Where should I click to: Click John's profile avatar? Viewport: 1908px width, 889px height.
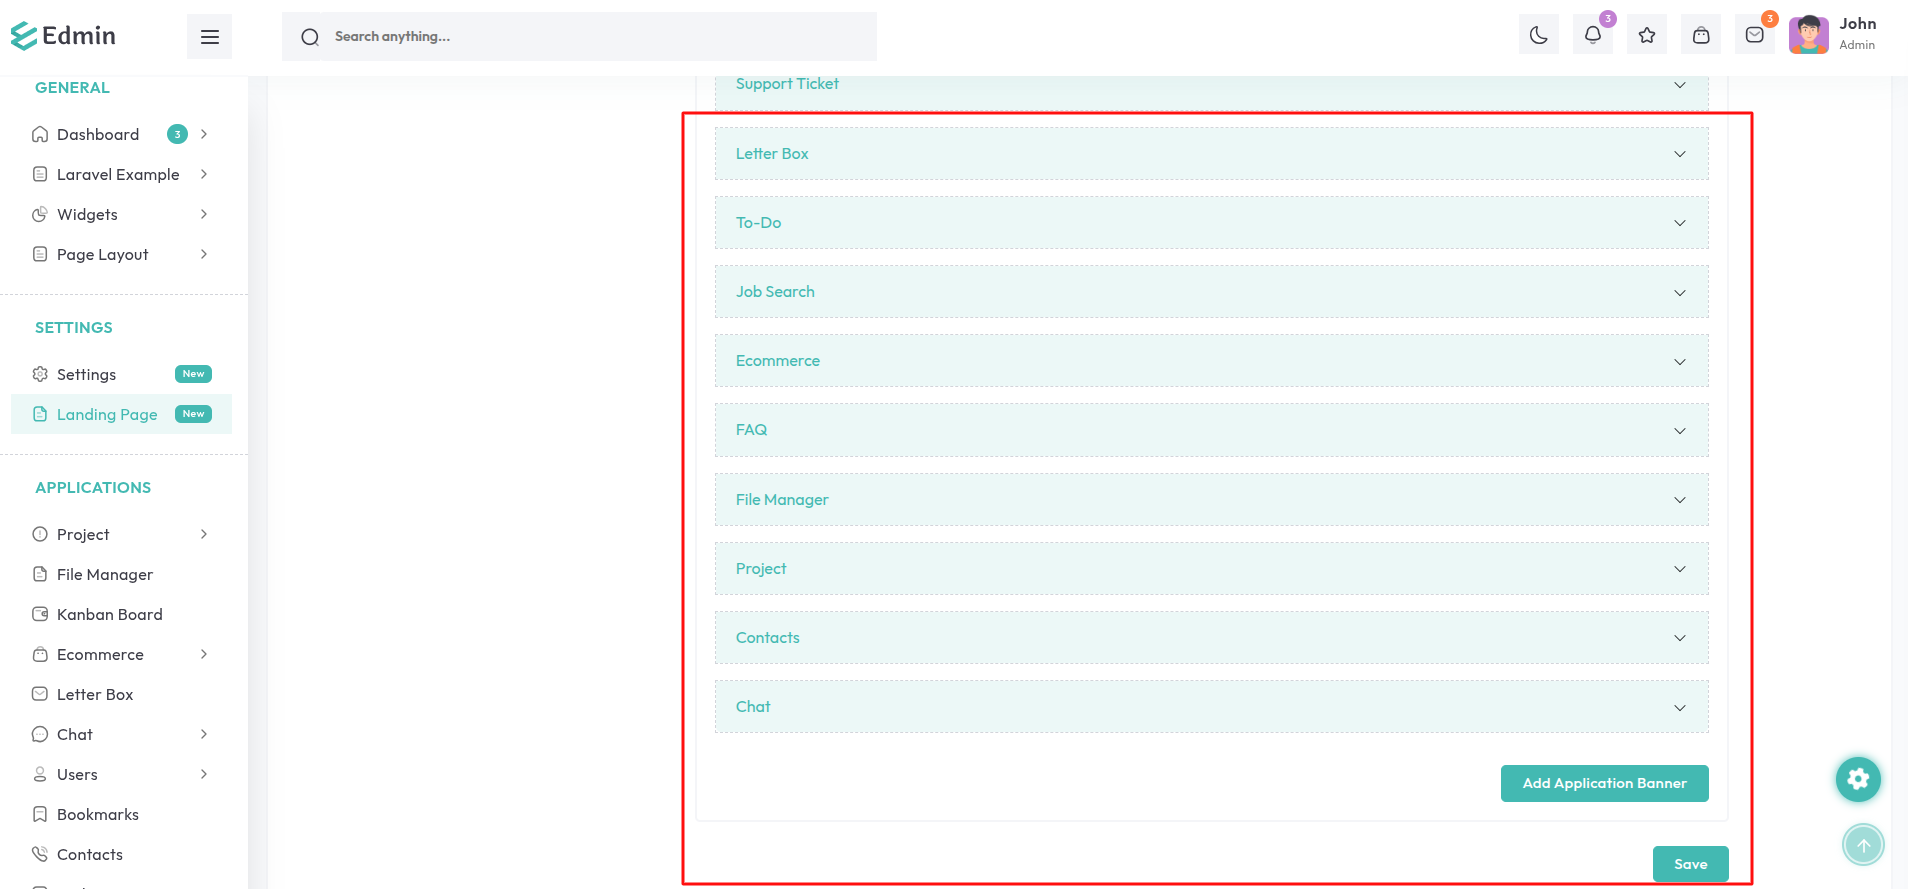tap(1808, 35)
